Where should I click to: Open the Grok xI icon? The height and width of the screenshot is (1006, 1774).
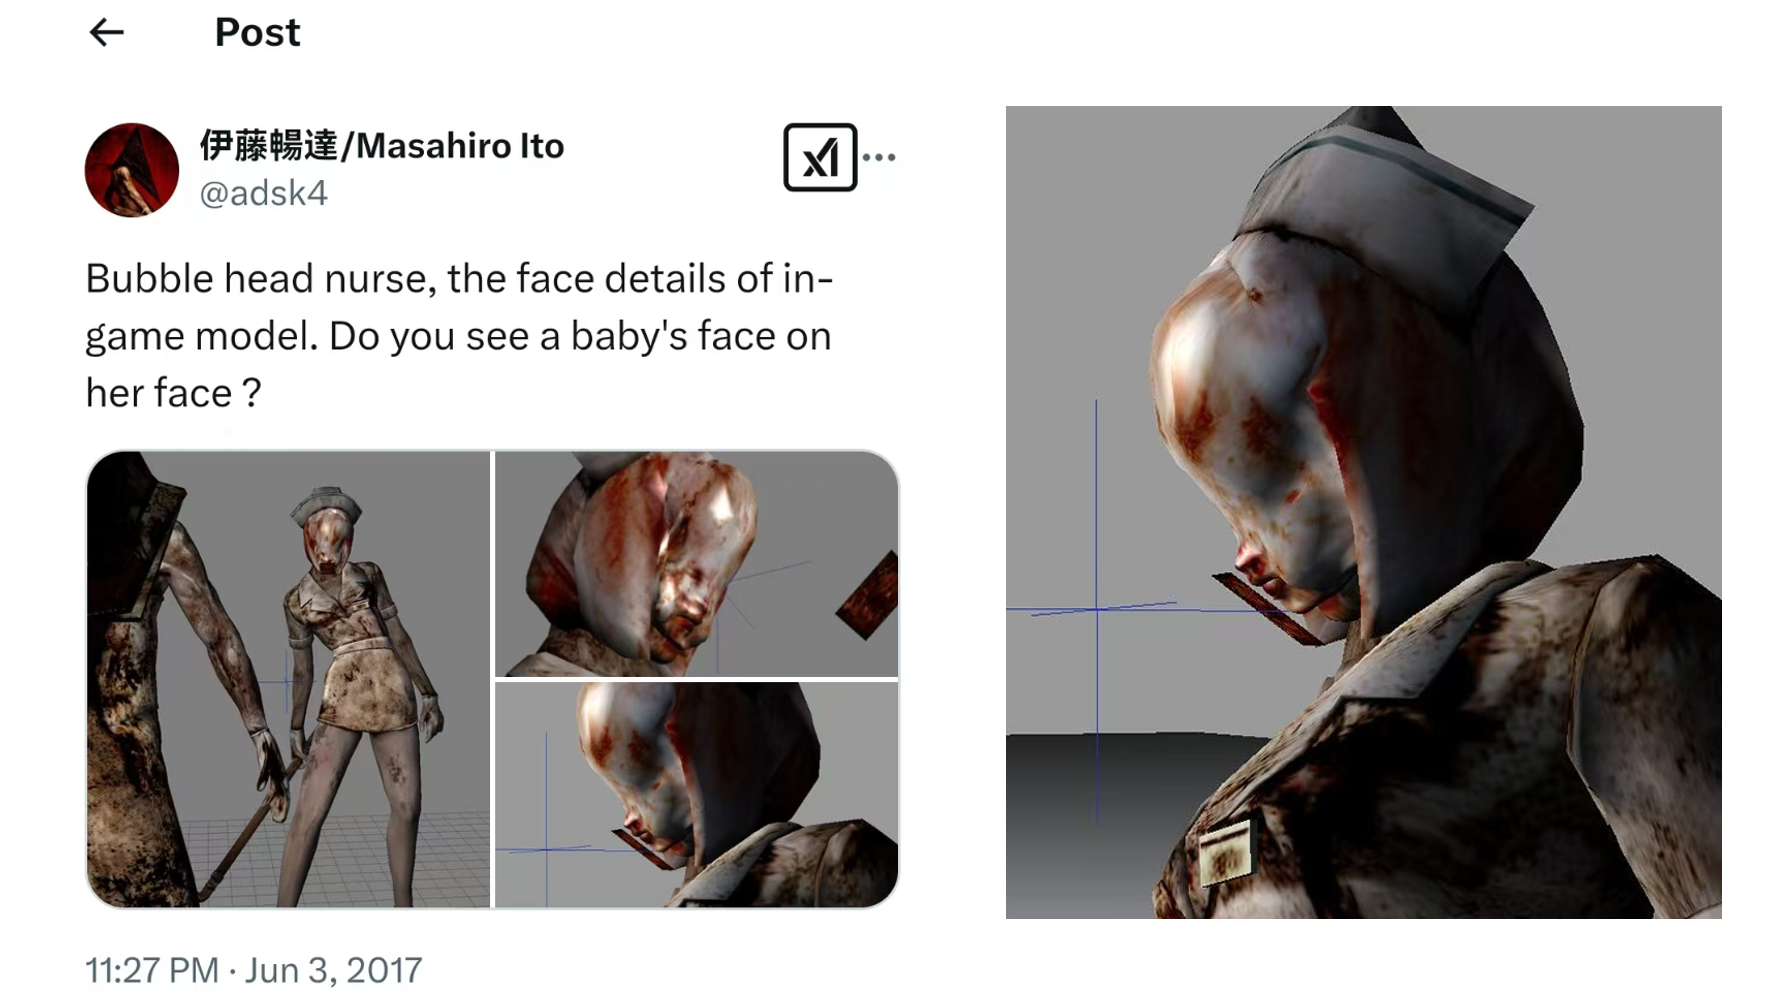click(820, 157)
